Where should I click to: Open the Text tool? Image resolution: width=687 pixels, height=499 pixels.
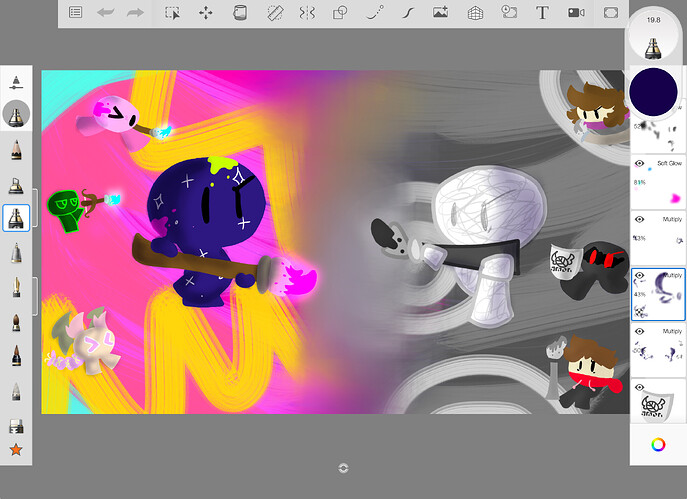click(543, 13)
